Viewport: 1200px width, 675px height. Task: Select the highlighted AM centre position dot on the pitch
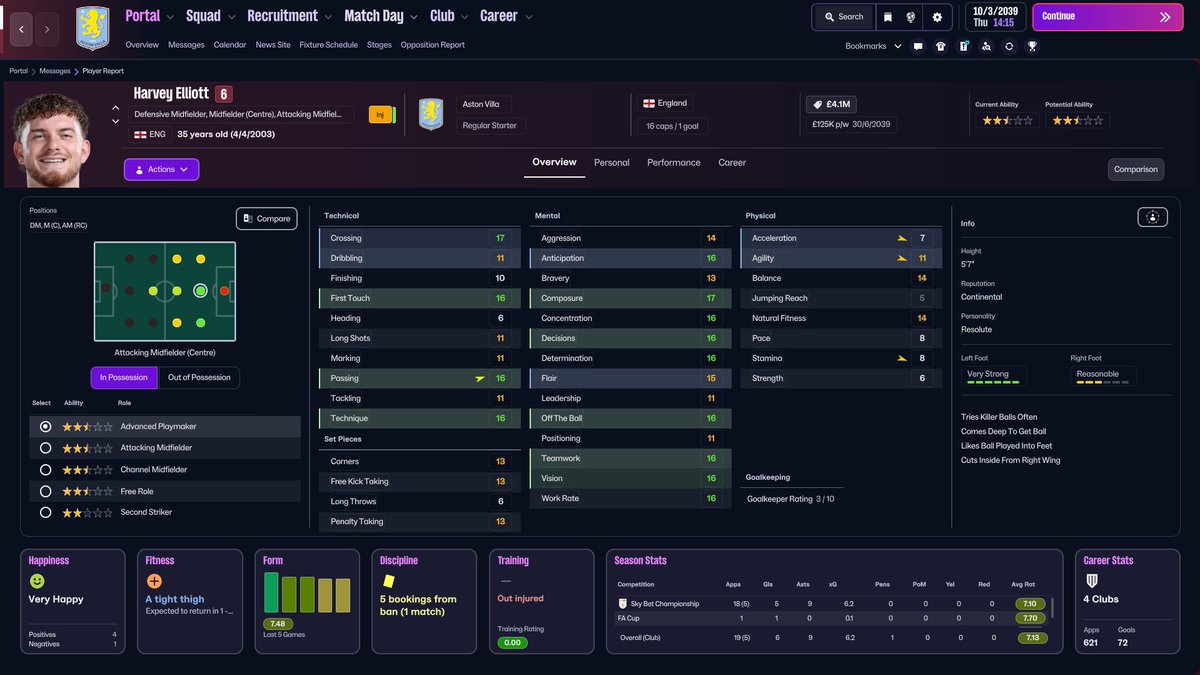200,291
